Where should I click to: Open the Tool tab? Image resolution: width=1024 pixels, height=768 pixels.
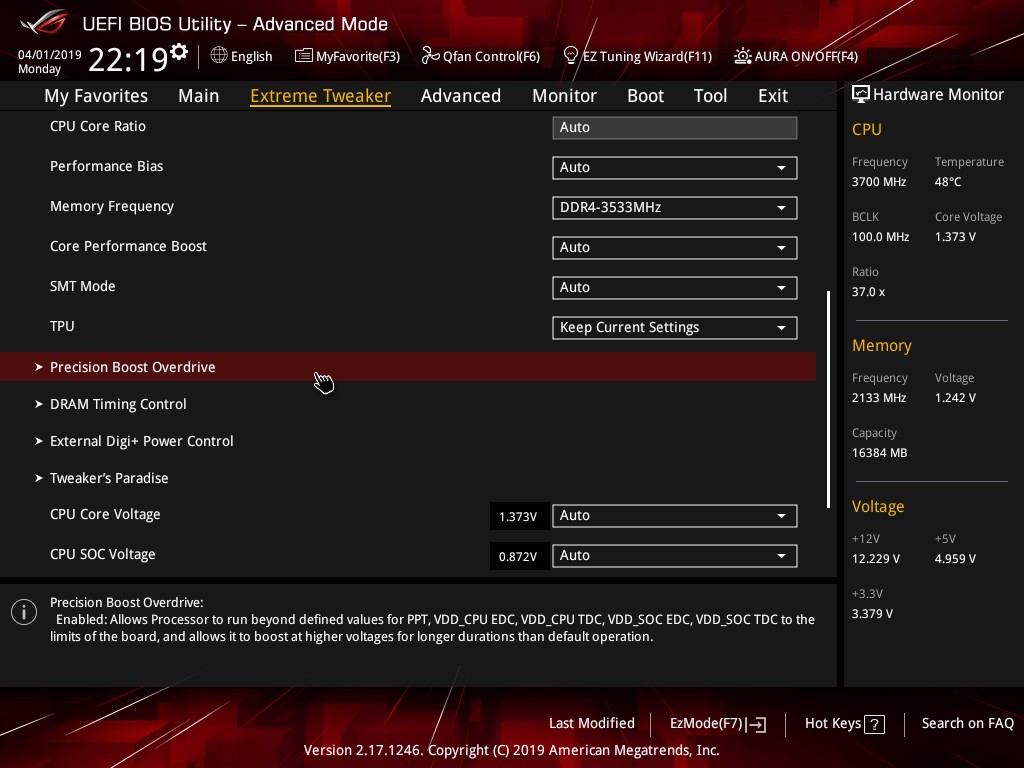click(x=711, y=96)
